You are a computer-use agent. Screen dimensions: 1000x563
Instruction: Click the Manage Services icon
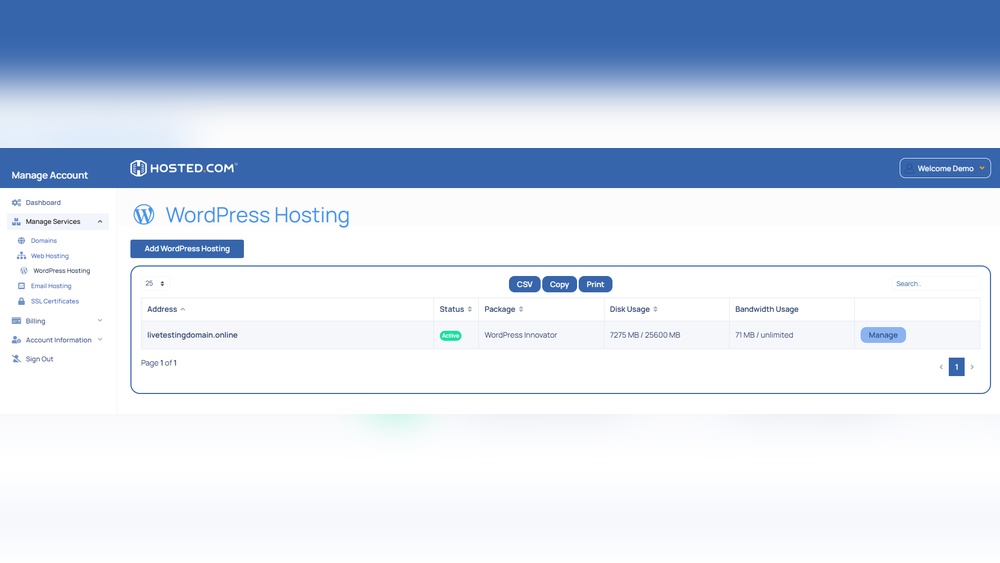(x=17, y=221)
